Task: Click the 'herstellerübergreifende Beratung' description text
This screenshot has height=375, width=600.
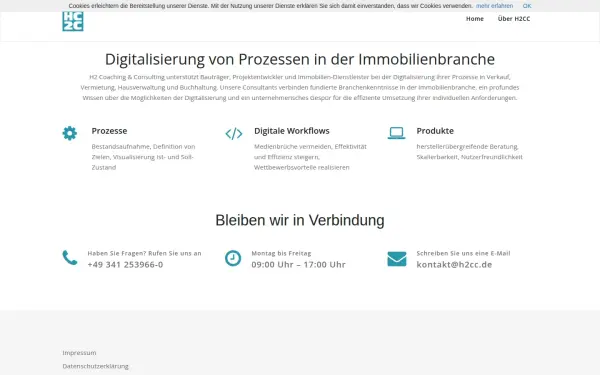Action: coord(470,152)
